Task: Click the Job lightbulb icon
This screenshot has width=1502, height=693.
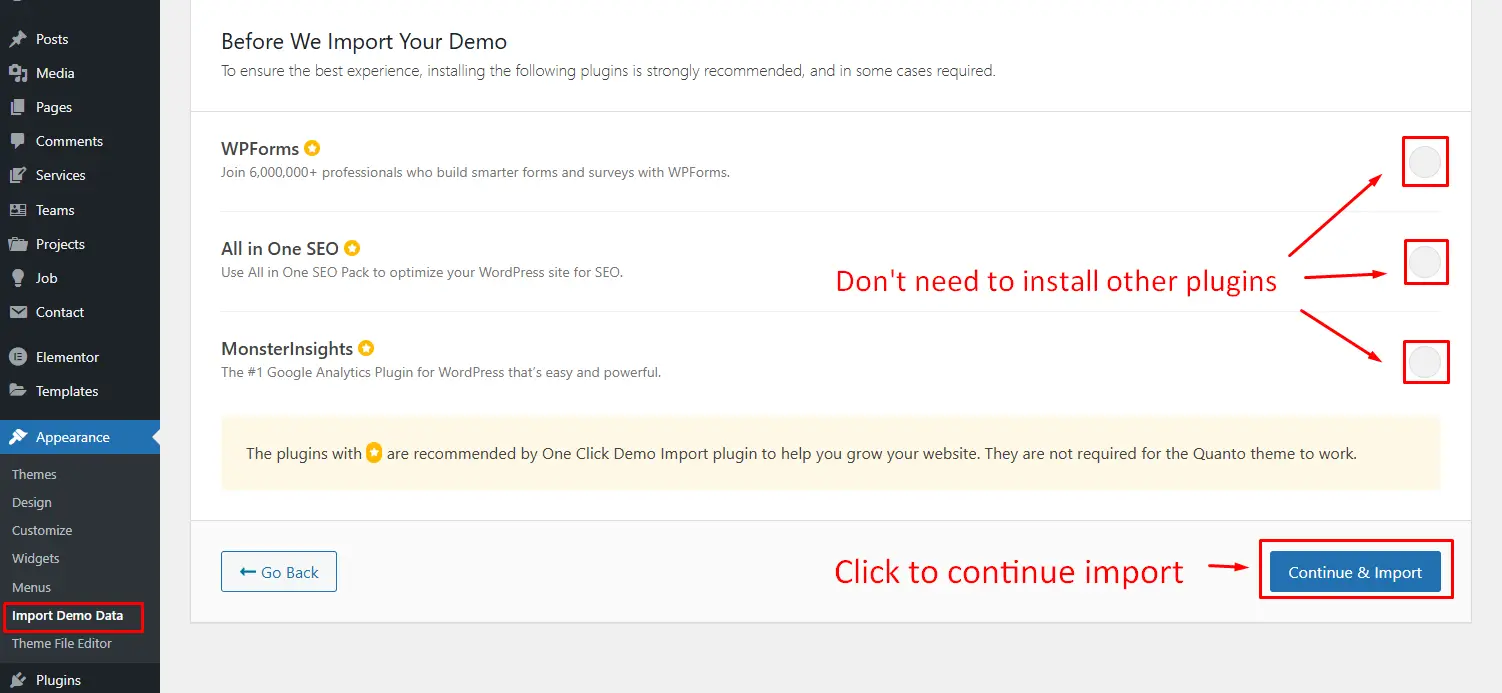Action: pos(18,278)
